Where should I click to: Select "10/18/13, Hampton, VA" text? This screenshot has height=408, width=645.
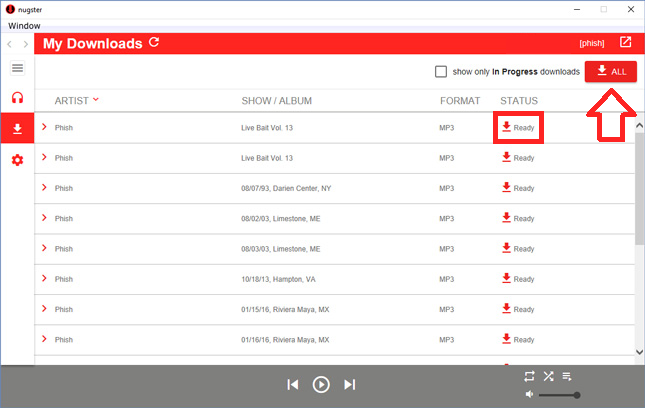(278, 279)
